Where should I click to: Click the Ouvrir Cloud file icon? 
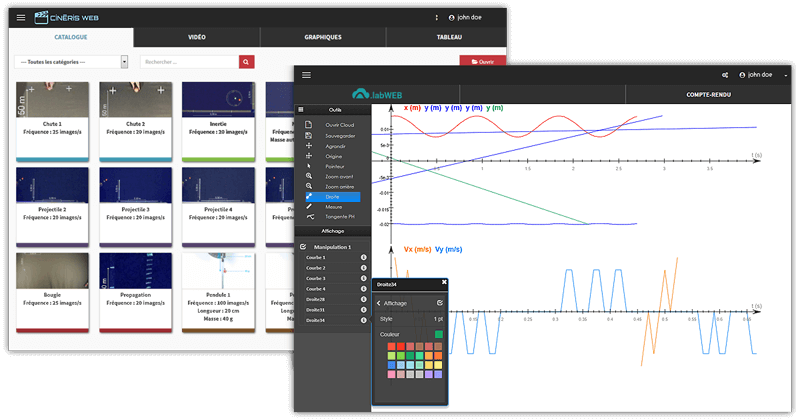point(309,124)
